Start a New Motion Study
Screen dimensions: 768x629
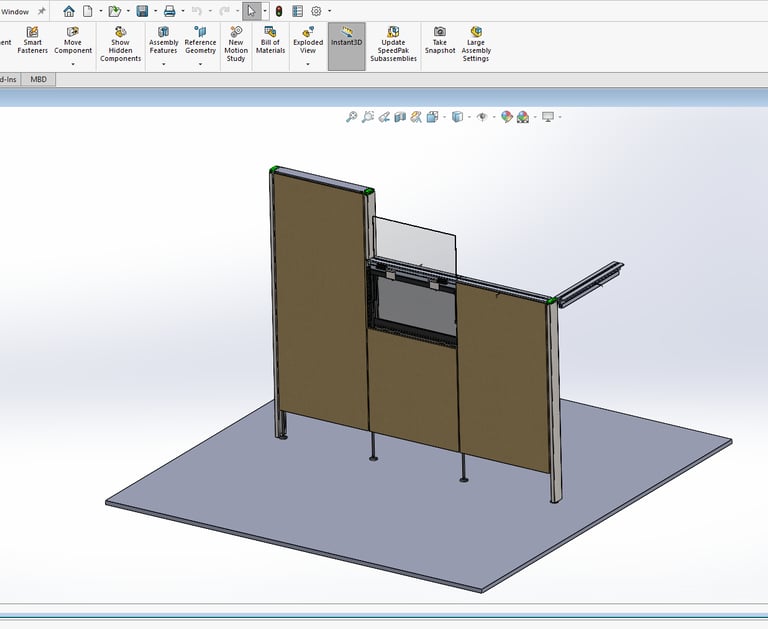(x=236, y=45)
